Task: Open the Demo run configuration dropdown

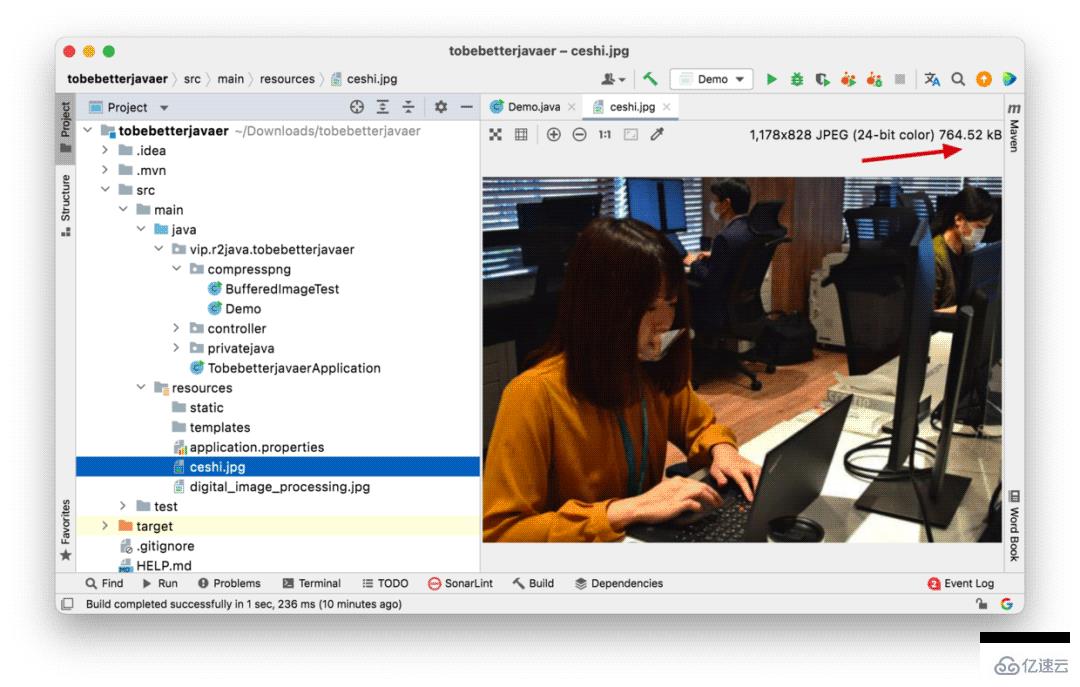Action: point(712,79)
